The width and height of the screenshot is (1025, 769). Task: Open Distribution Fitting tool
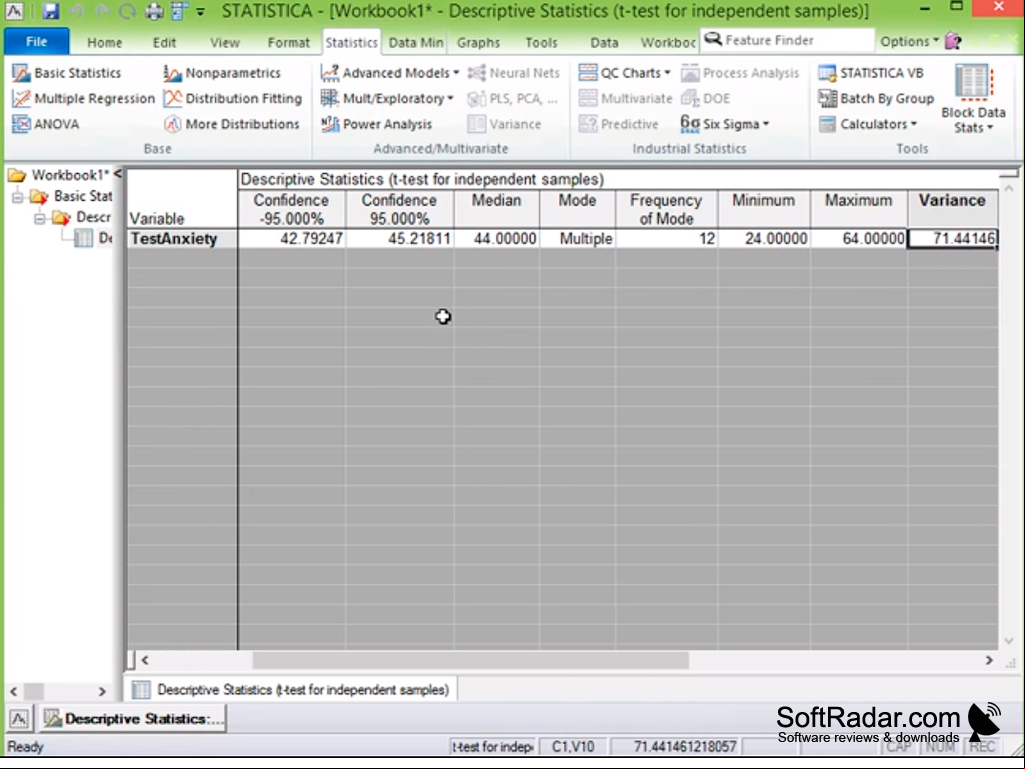tap(233, 98)
